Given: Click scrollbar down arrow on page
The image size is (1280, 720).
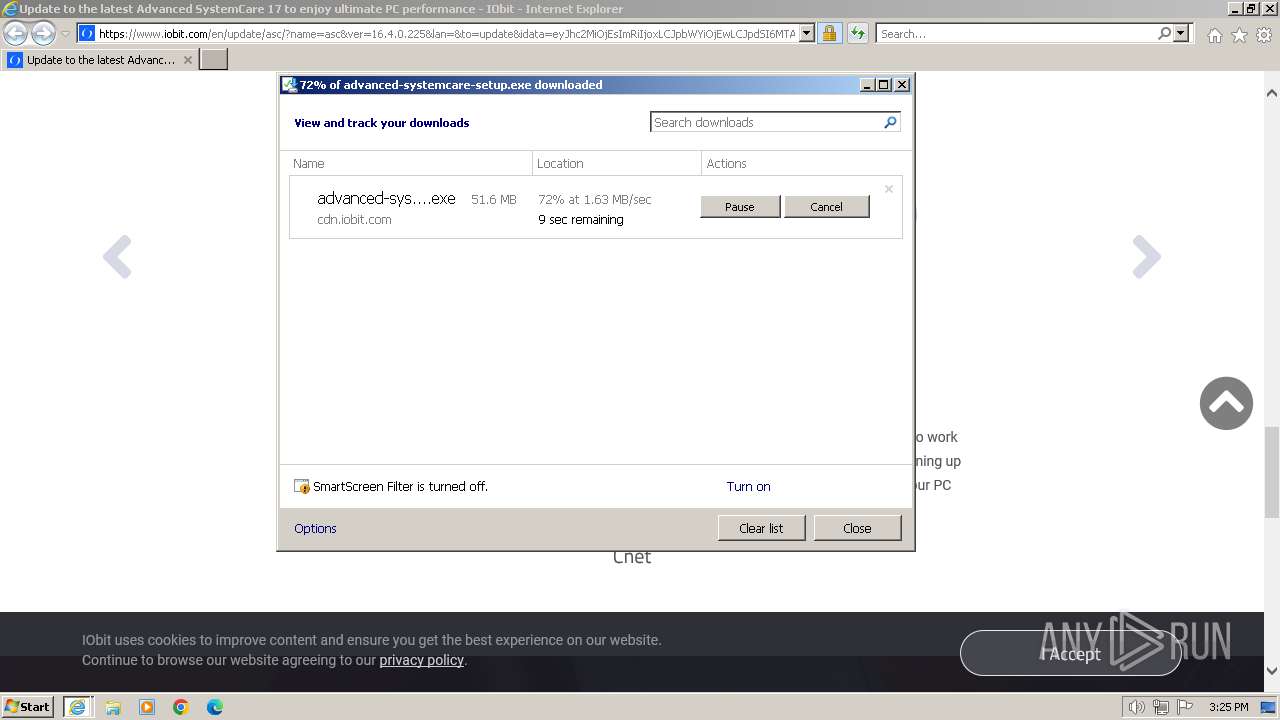Looking at the screenshot, I should point(1272,671).
